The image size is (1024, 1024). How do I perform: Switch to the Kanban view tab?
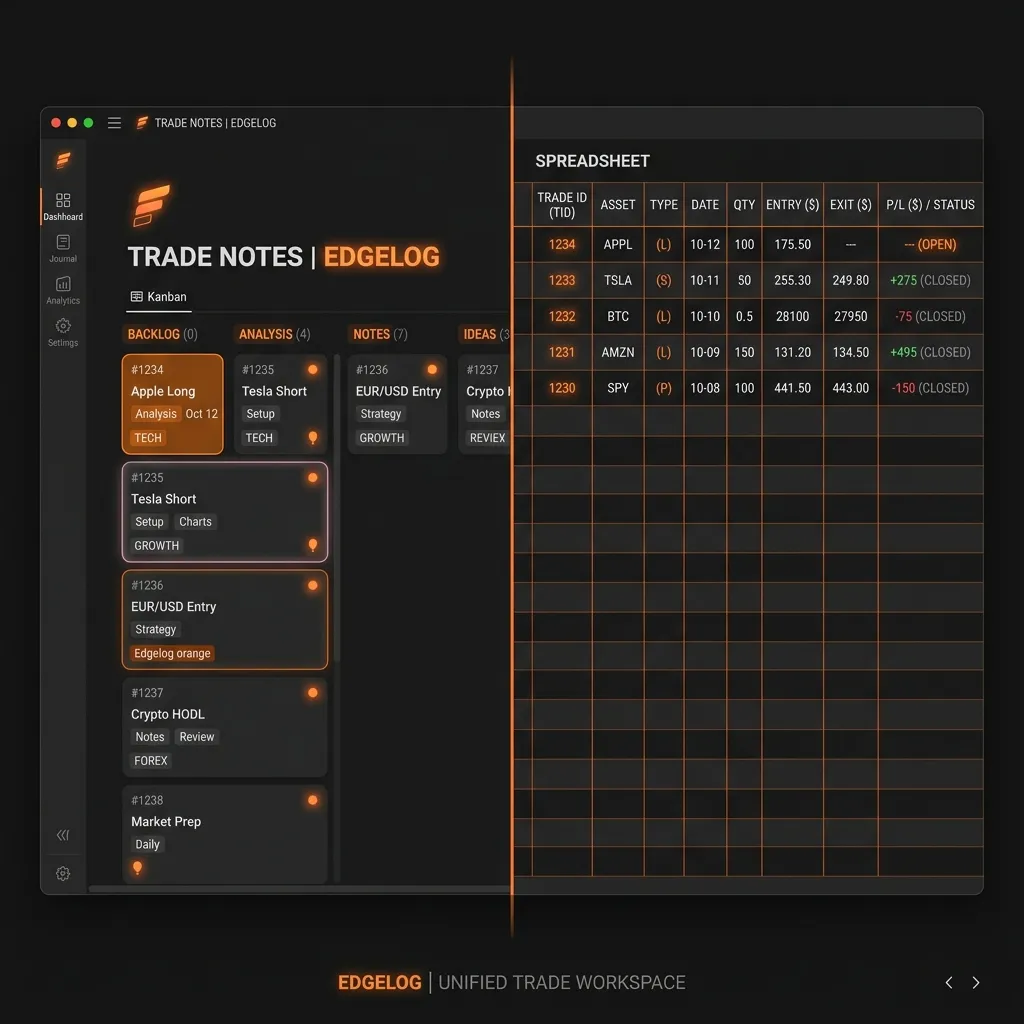click(159, 296)
